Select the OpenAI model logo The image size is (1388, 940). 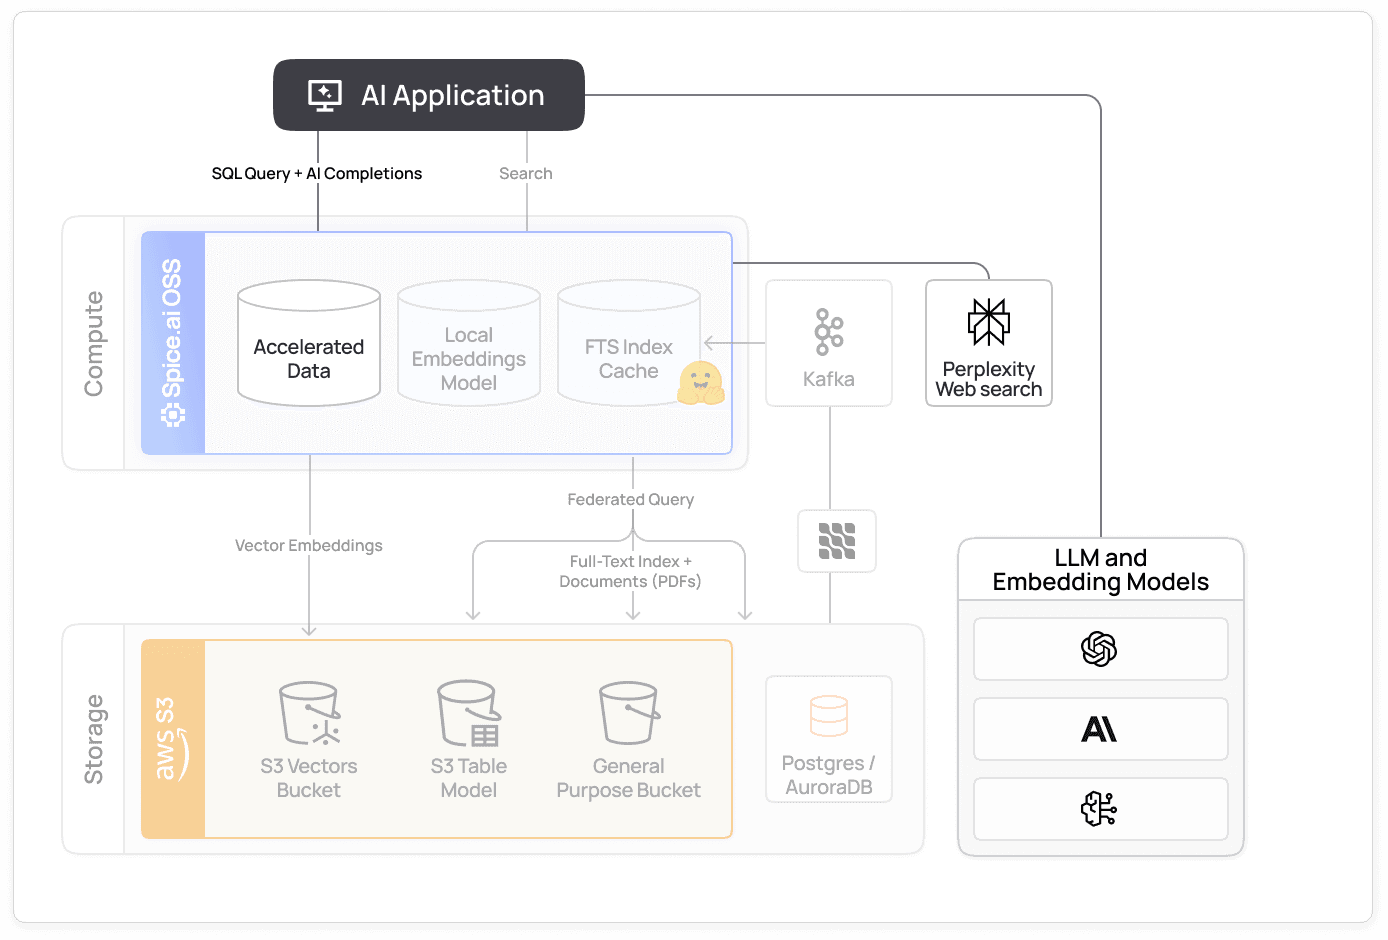tap(1100, 649)
